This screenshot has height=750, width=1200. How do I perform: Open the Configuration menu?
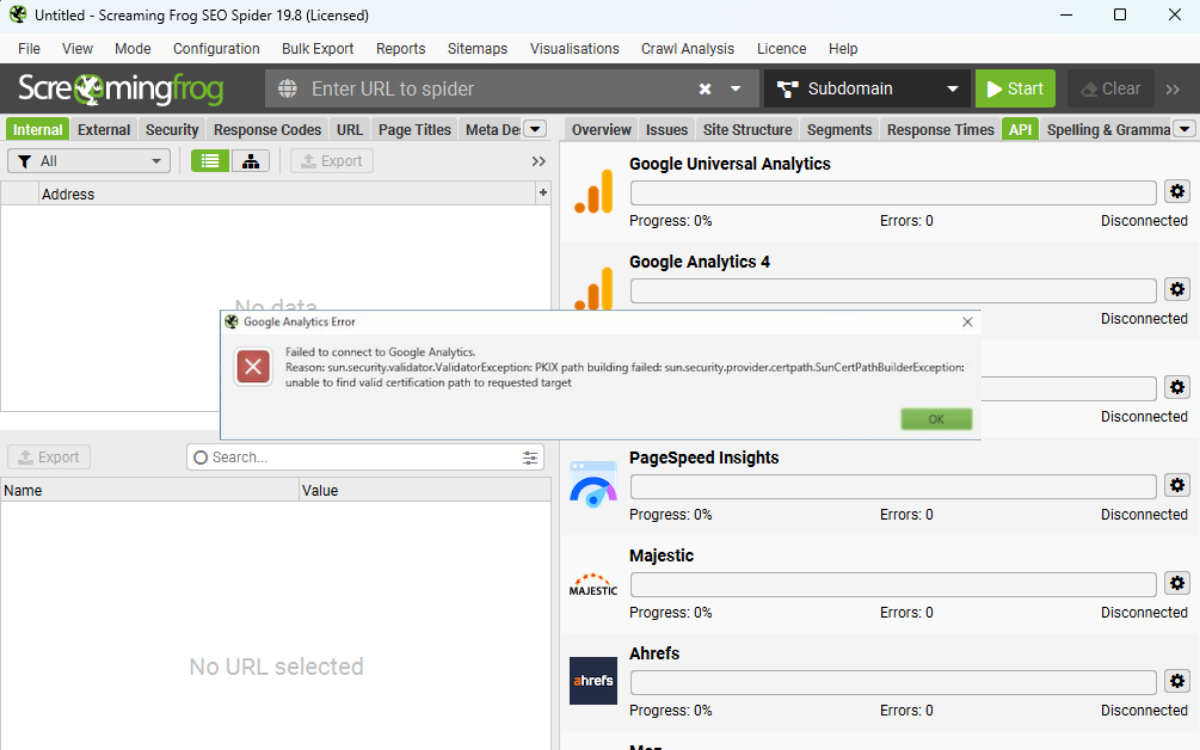tap(216, 48)
